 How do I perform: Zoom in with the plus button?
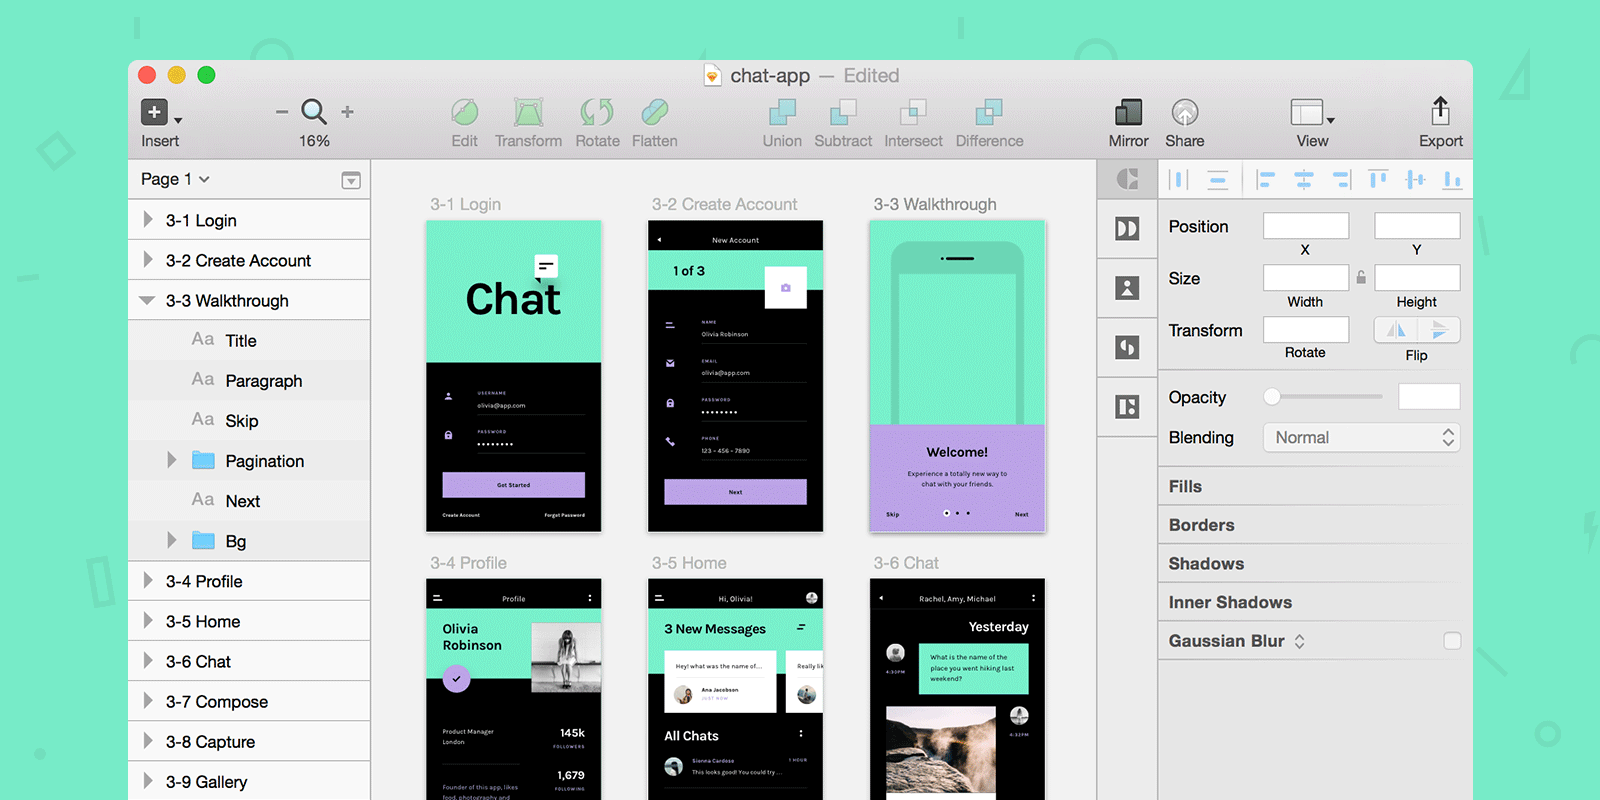coord(347,112)
